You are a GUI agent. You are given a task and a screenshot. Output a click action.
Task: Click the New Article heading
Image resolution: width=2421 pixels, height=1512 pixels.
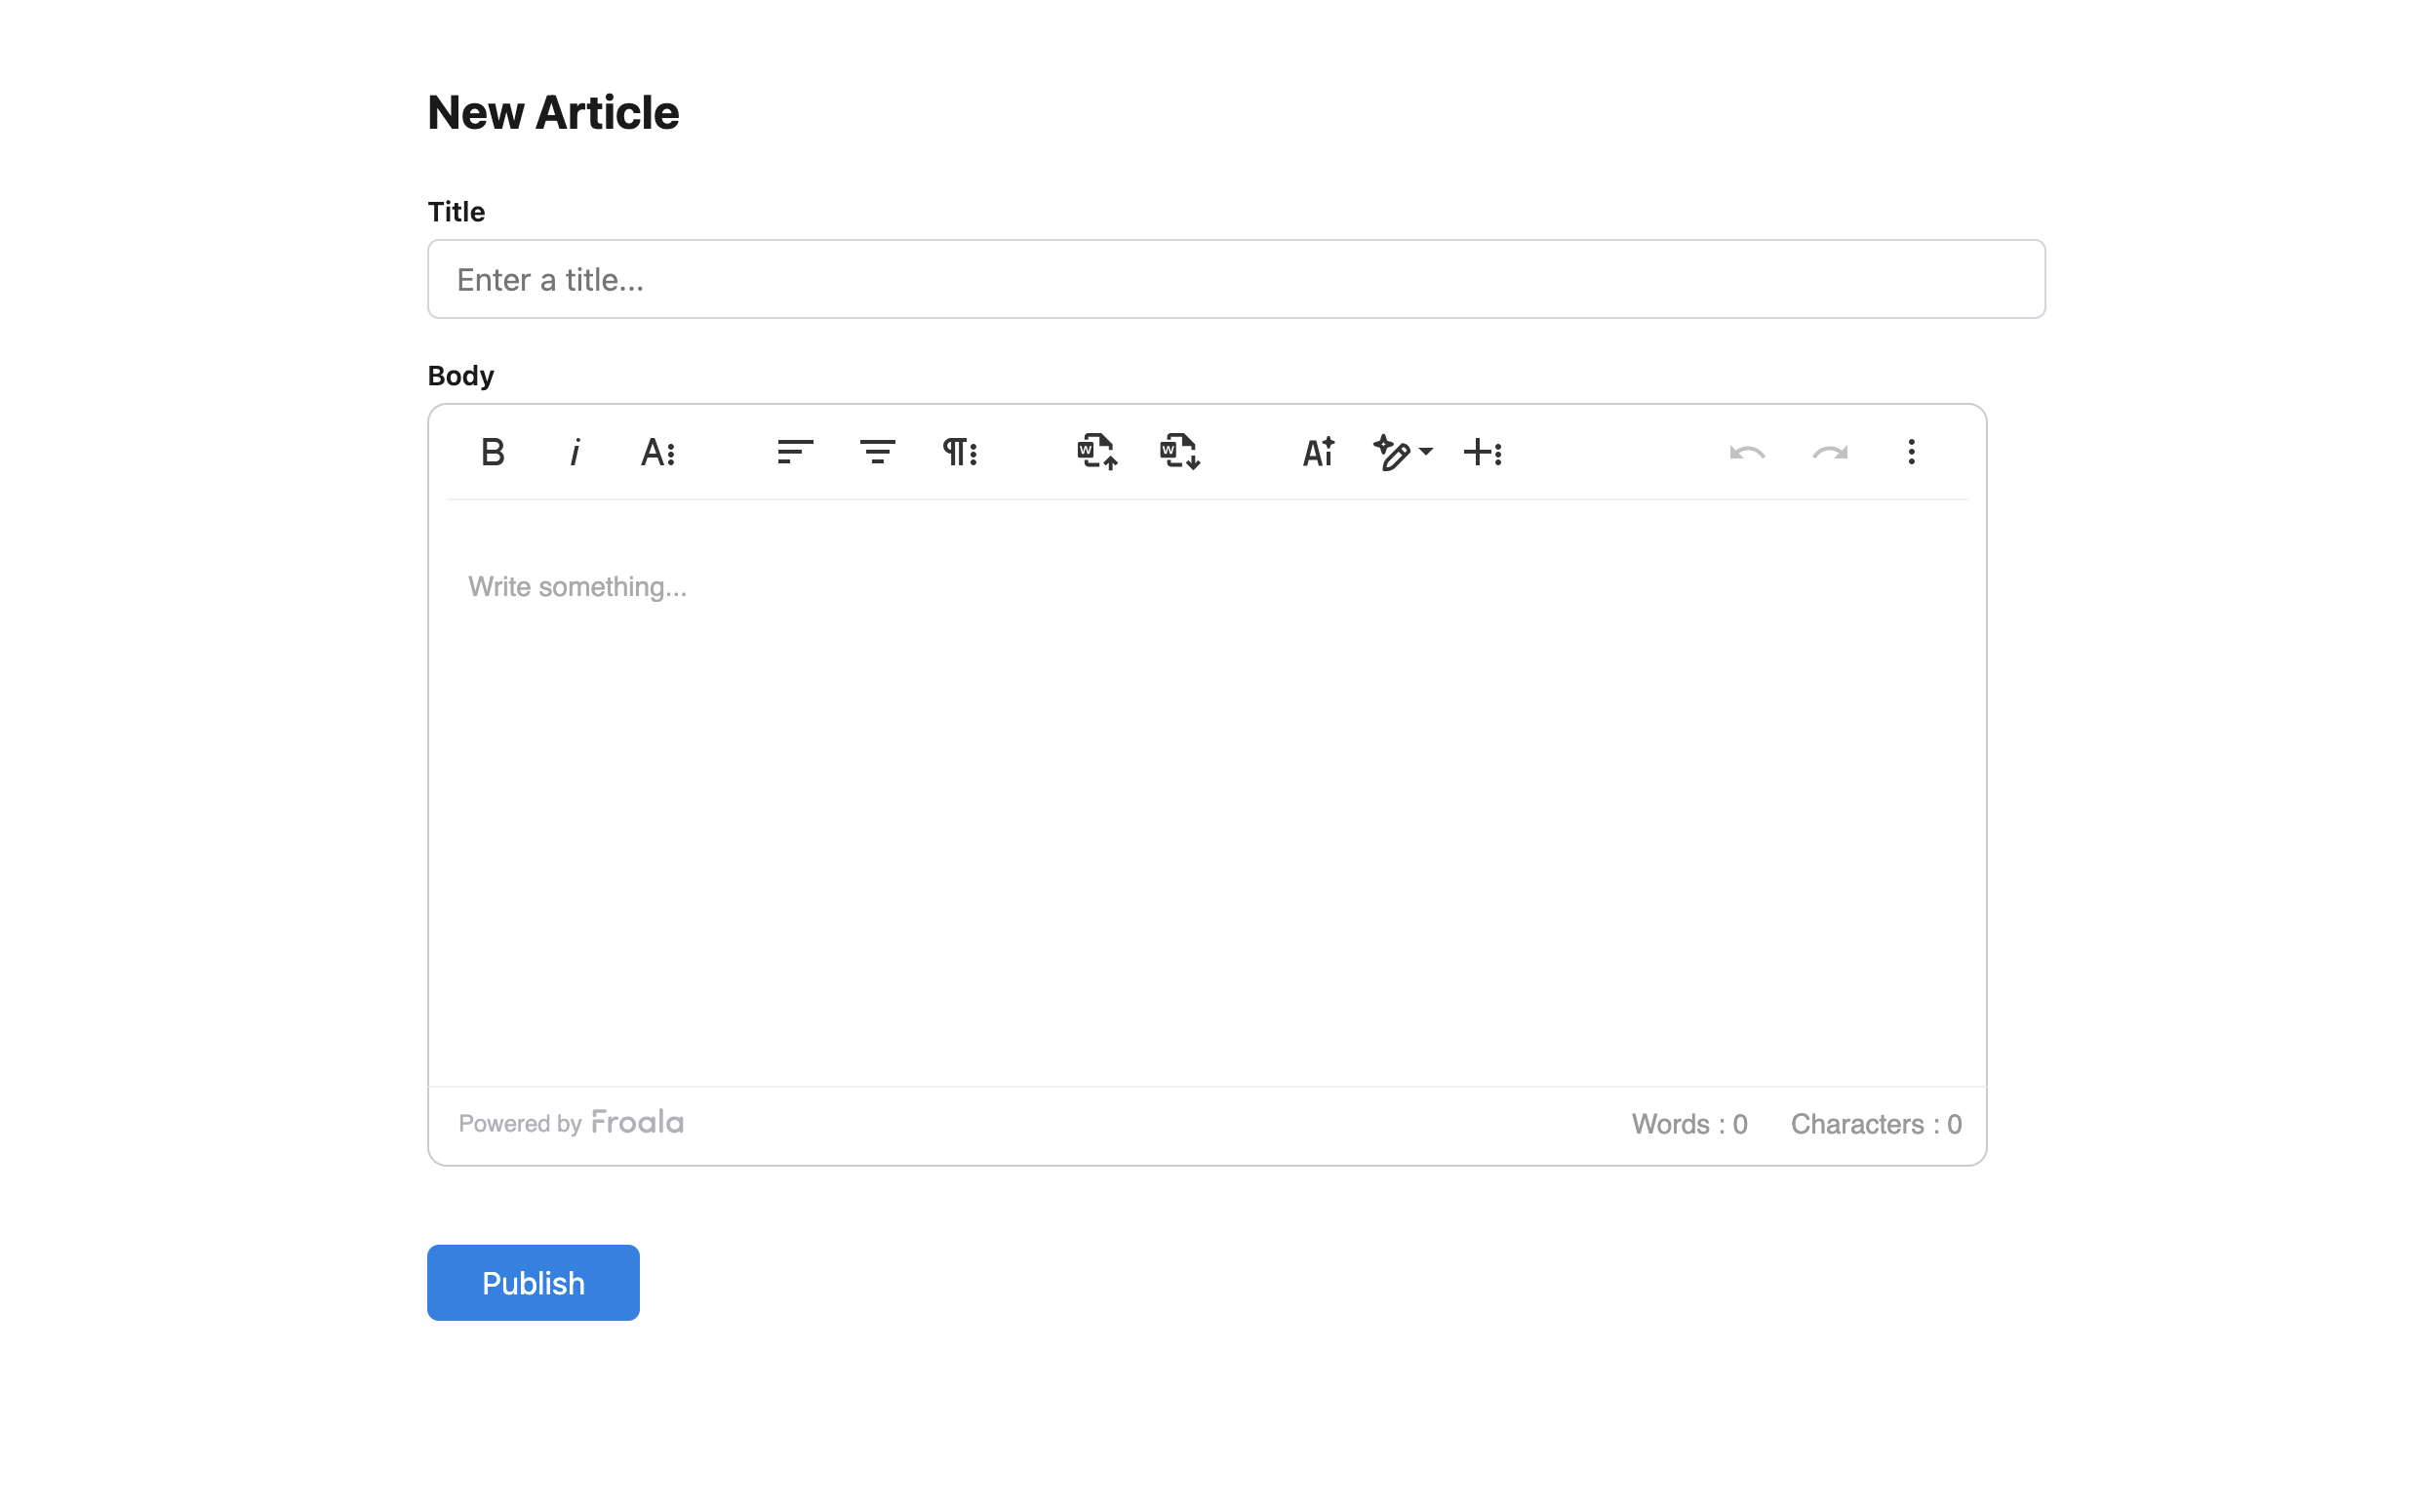(x=553, y=112)
